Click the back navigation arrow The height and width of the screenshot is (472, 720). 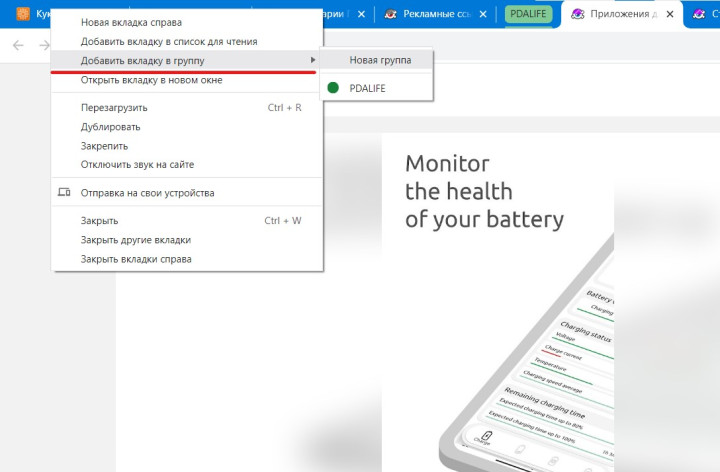[44, 45]
